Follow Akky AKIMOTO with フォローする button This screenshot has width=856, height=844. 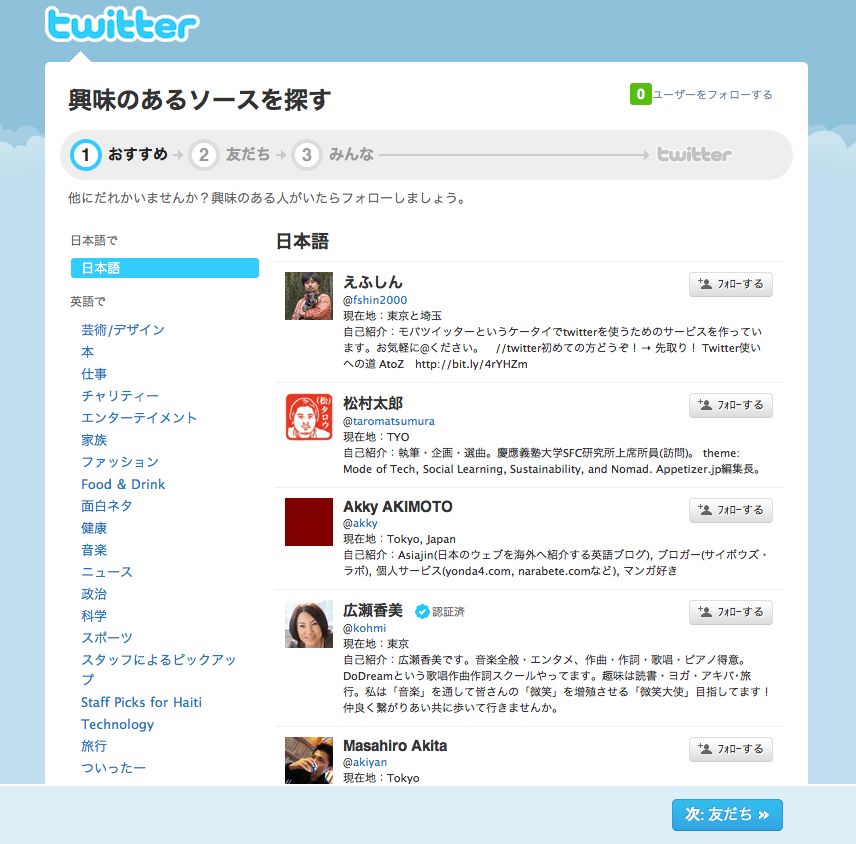pyautogui.click(x=730, y=510)
